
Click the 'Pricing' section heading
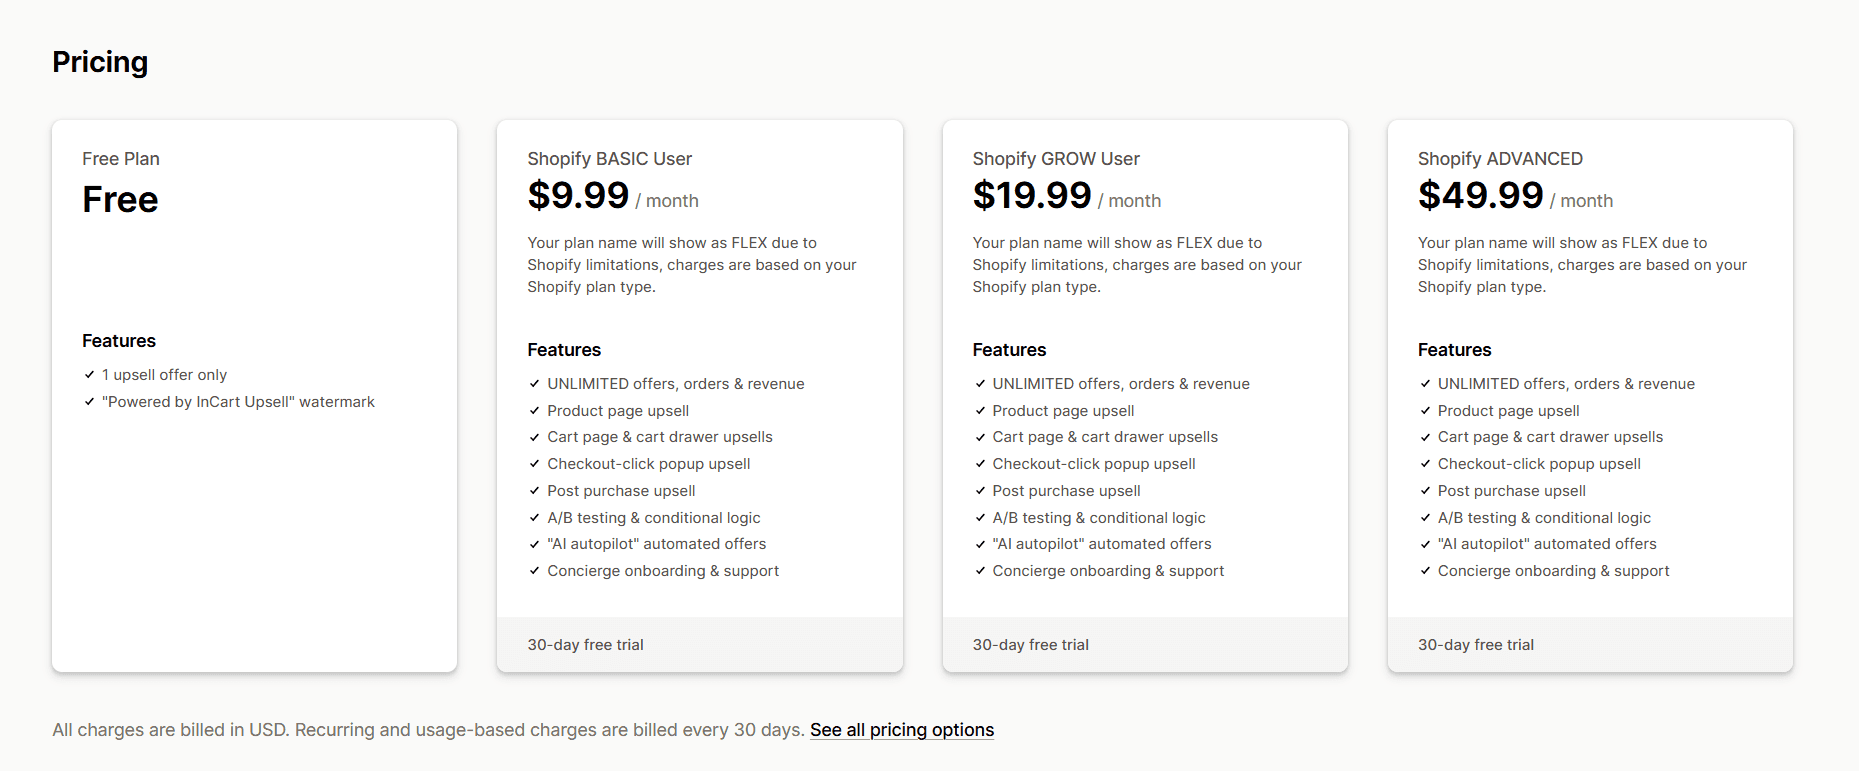click(100, 62)
